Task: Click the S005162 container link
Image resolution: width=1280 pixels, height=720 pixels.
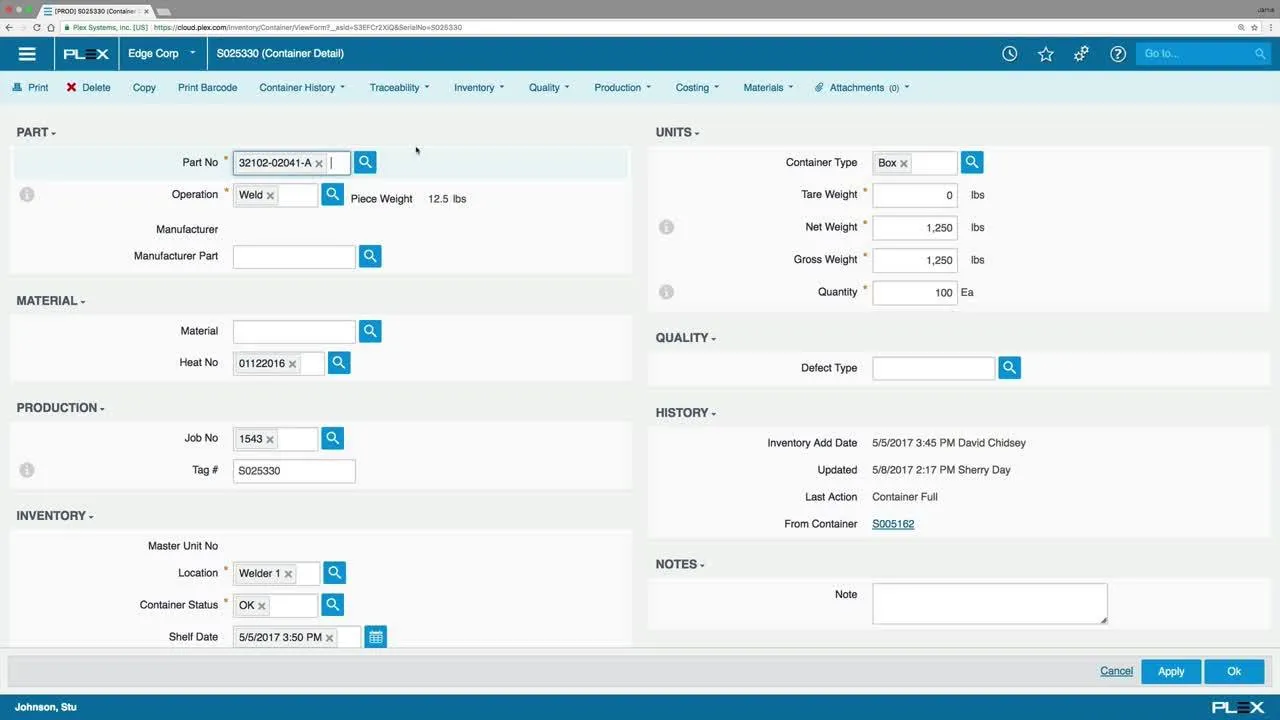Action: point(892,523)
